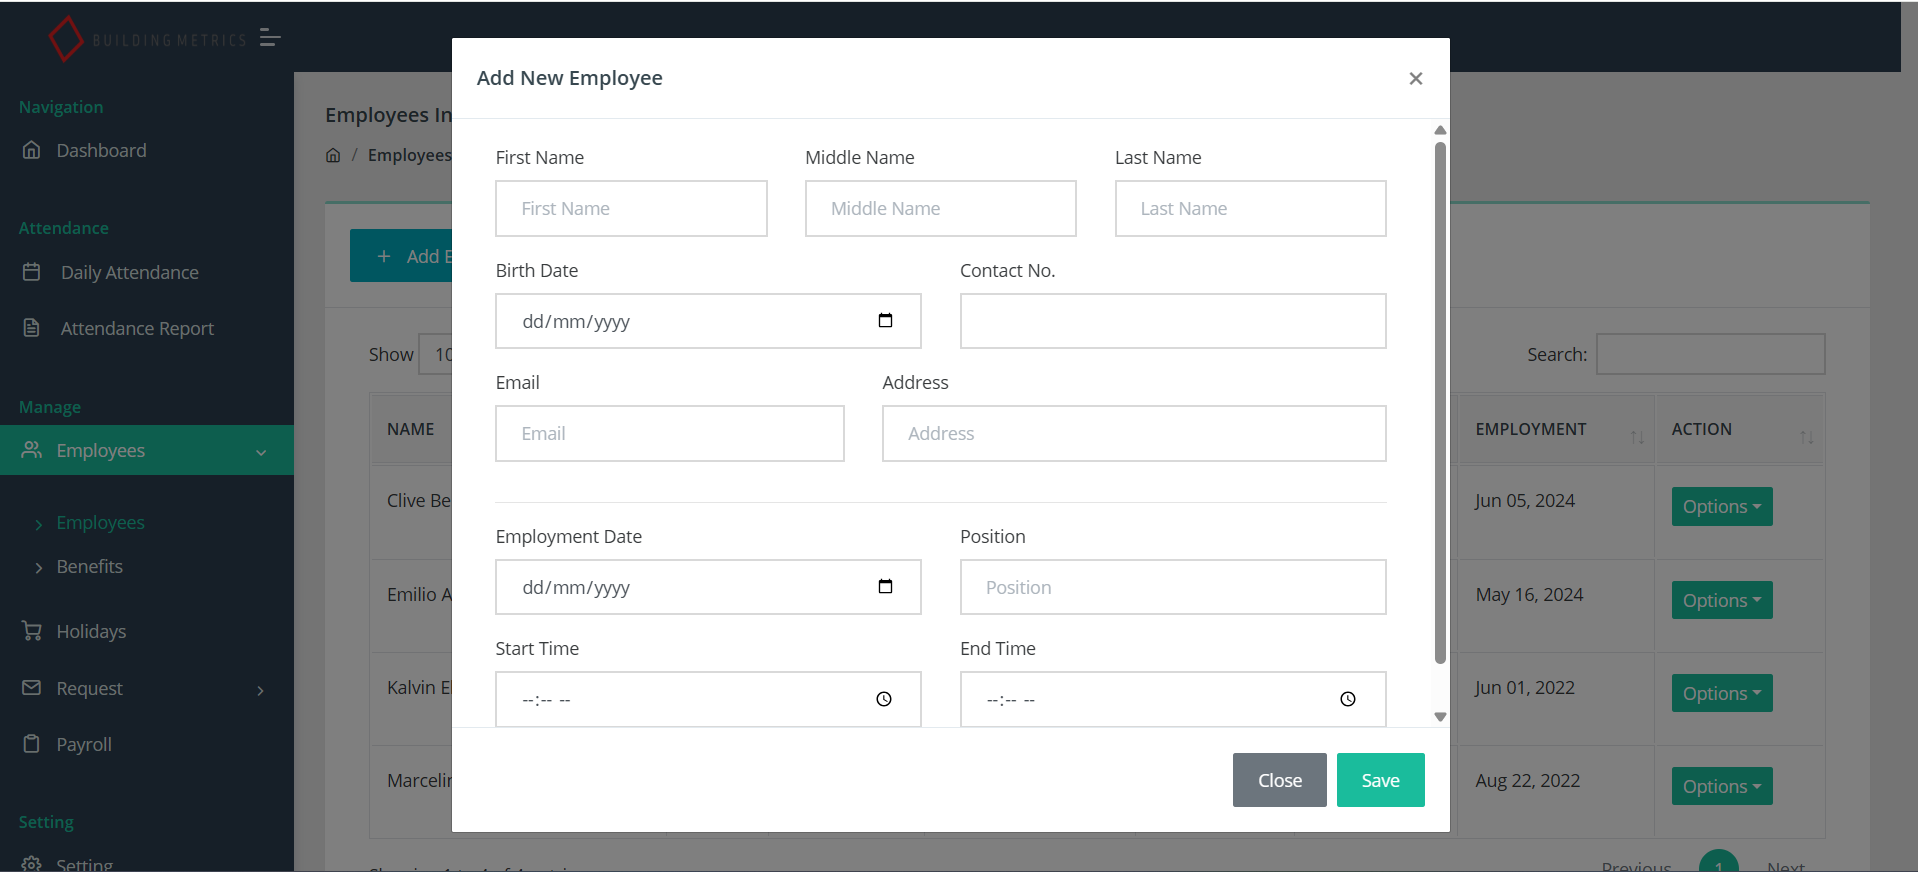Viewport: 1918px width, 872px height.
Task: Click the Start Time clock icon
Action: pos(884,699)
